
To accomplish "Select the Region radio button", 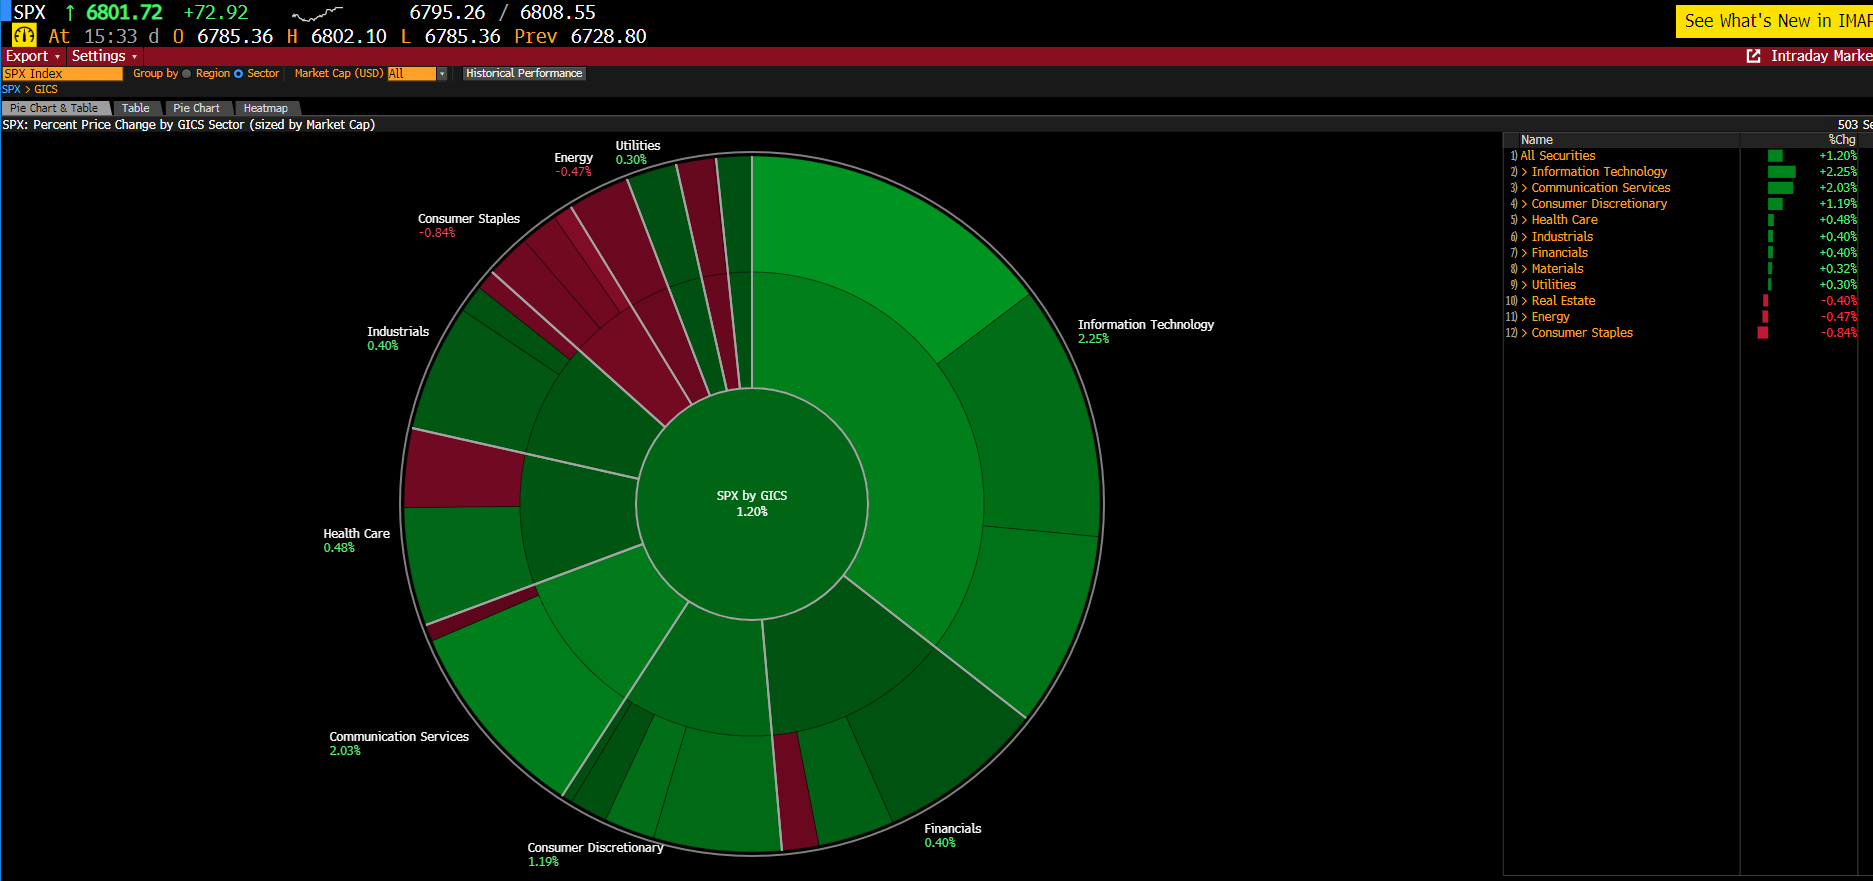I will [187, 74].
